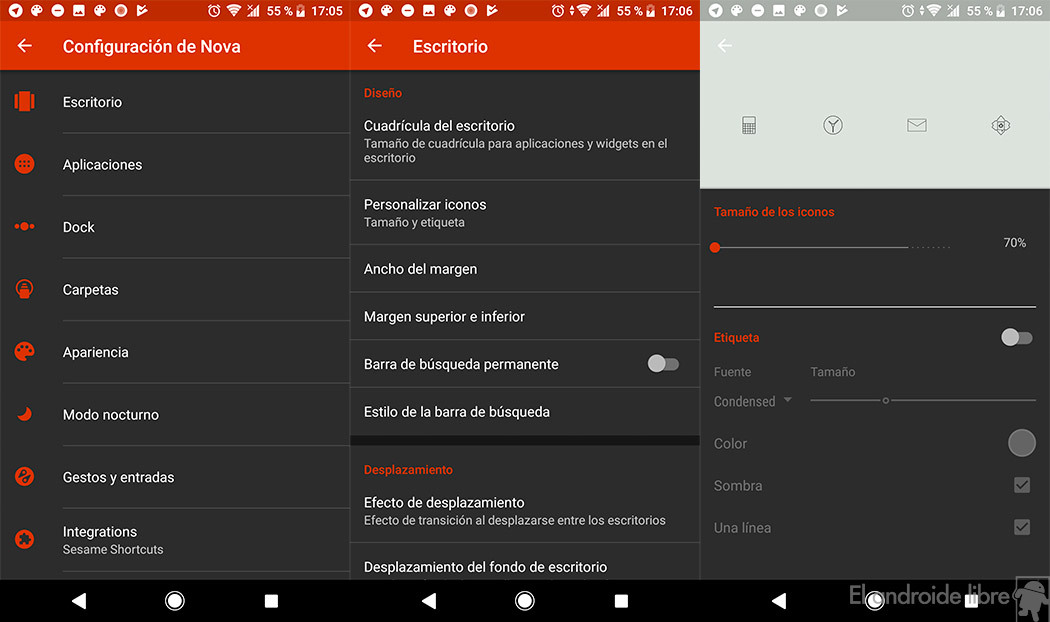Viewport: 1050px width, 622px height.
Task: Toggle the Una línea checkbox
Action: point(1022,527)
